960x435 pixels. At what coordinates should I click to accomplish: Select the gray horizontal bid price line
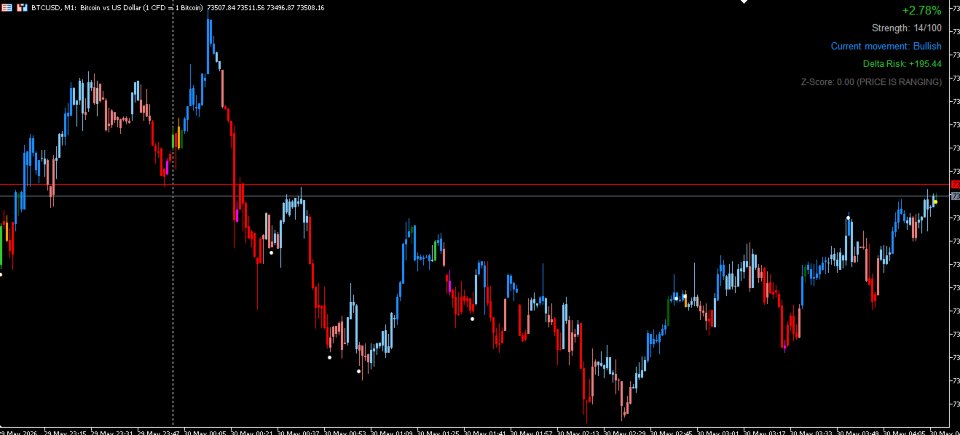[474, 196]
